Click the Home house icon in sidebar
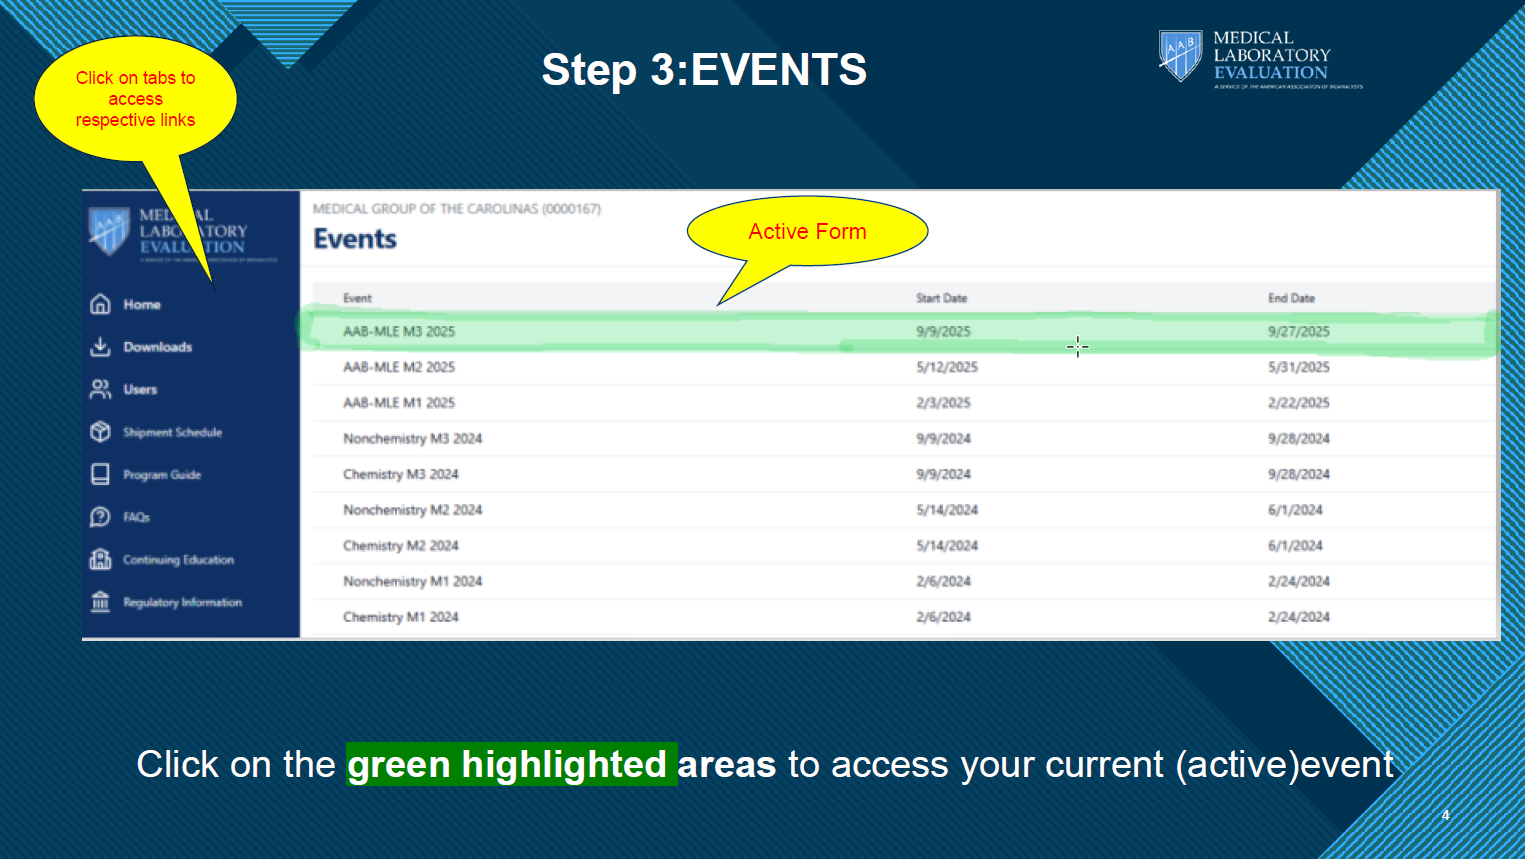Image resolution: width=1525 pixels, height=859 pixels. (100, 304)
